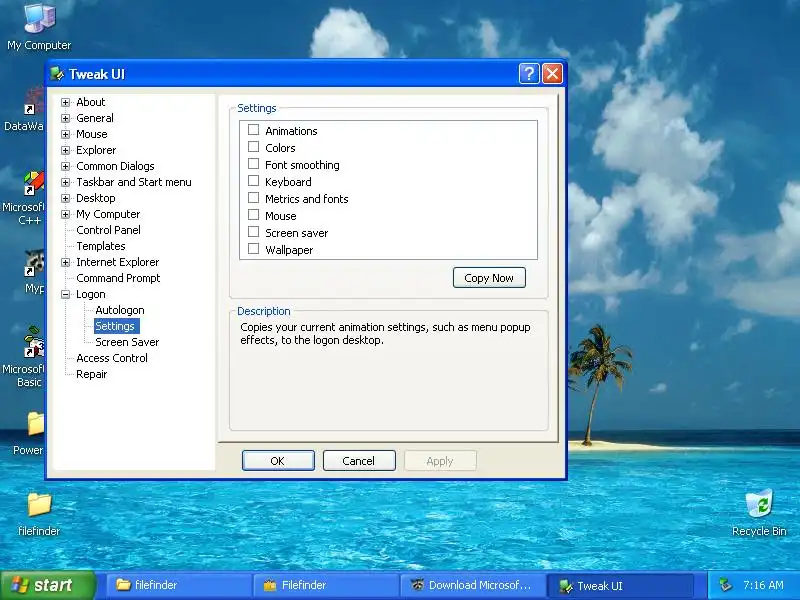Screen dimensions: 800x600
Task: Click the Cancel button
Action: tap(359, 461)
